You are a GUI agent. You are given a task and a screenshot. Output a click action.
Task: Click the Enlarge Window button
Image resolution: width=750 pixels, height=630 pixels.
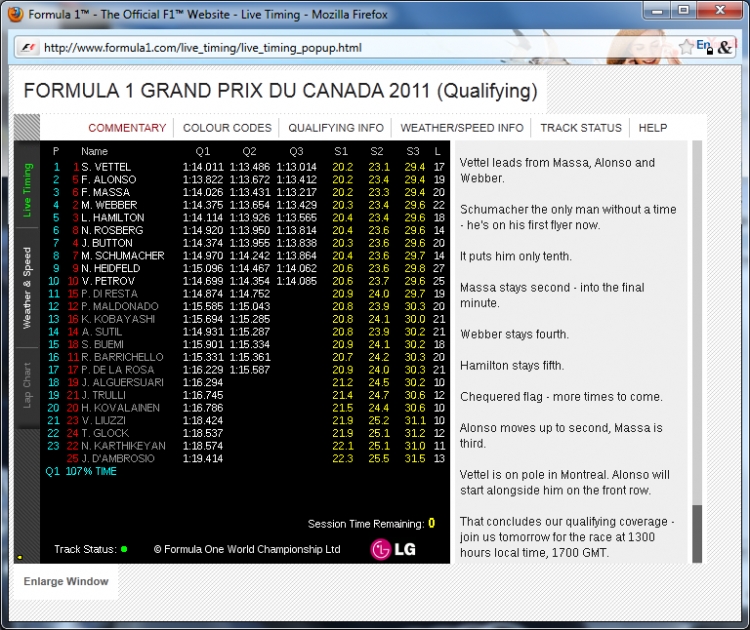(x=66, y=581)
